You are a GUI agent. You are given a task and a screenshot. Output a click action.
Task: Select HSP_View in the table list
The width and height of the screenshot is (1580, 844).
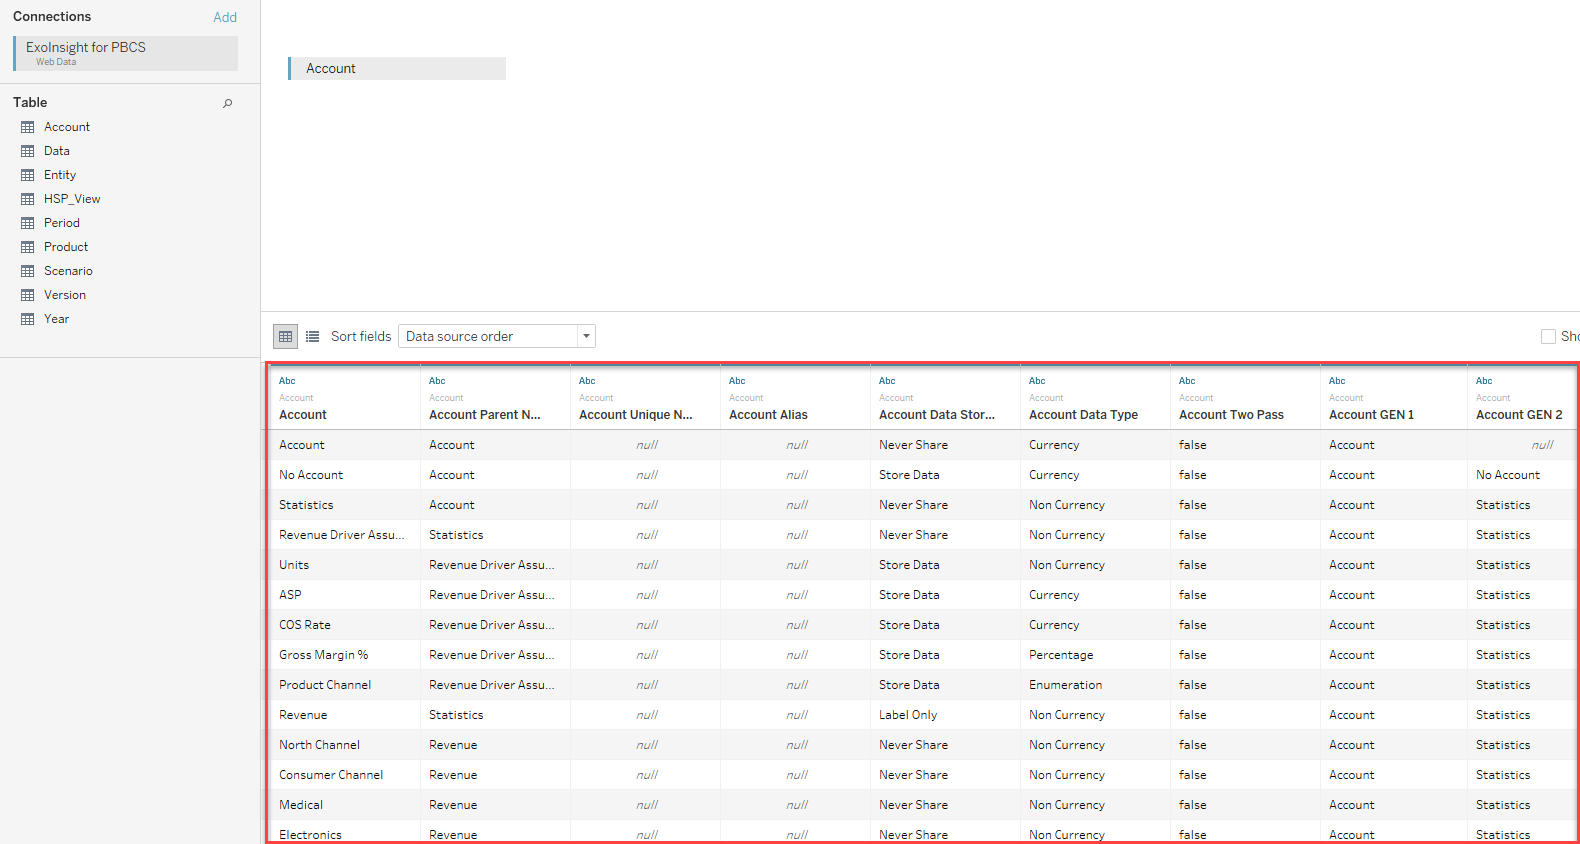(x=72, y=199)
